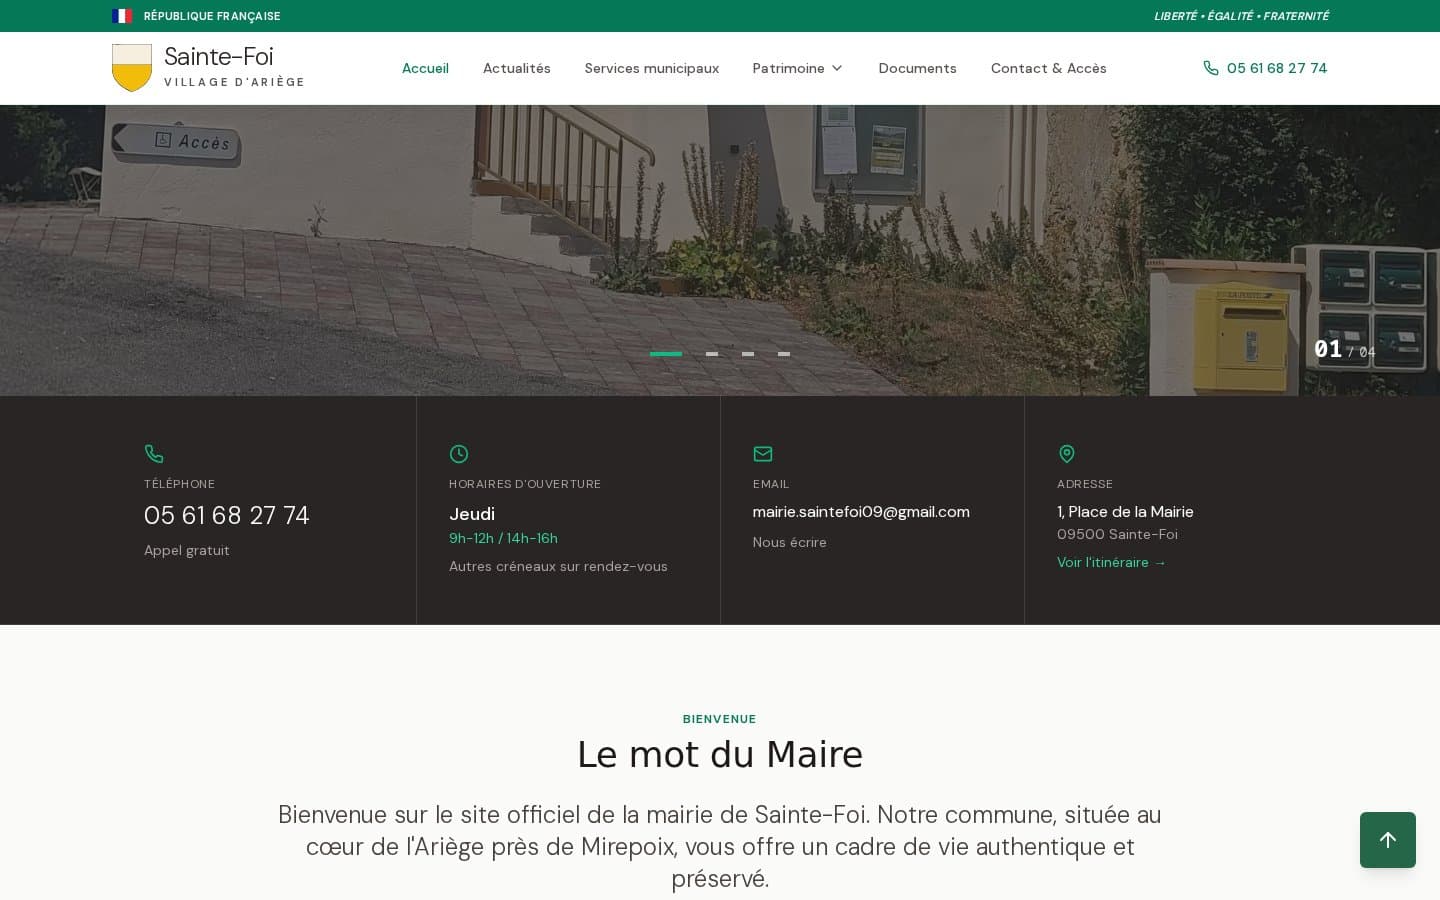The height and width of the screenshot is (900, 1440).
Task: Click the envelope icon above EMAIL
Action: coord(763,454)
